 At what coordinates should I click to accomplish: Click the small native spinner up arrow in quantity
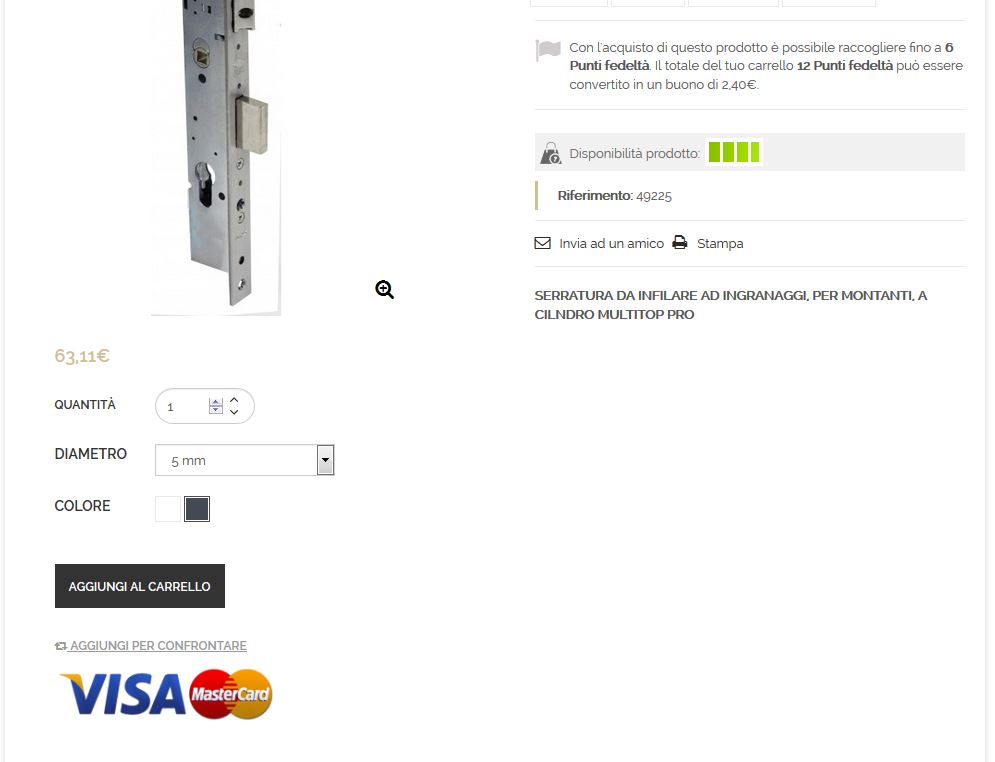point(216,402)
